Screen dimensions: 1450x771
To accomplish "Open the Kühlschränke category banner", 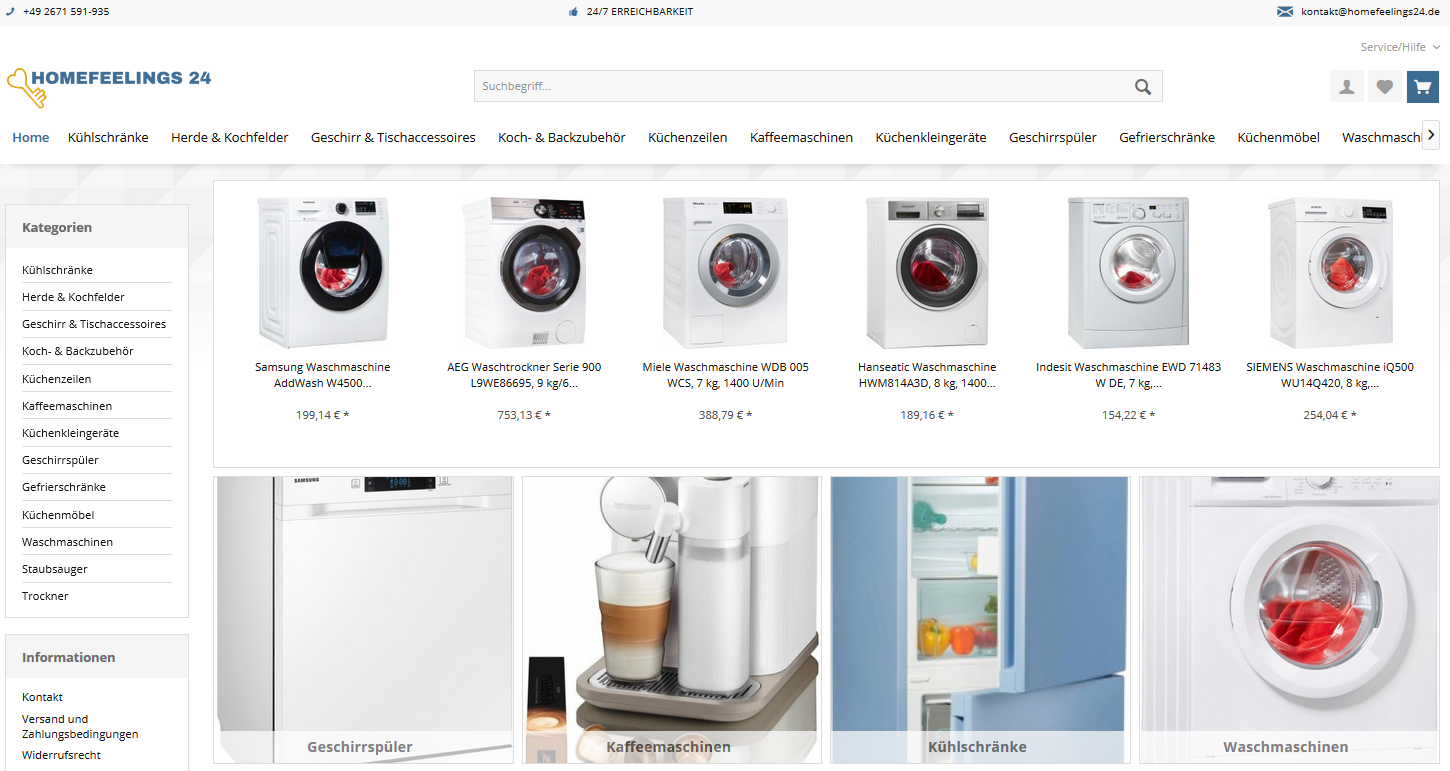I will click(980, 620).
